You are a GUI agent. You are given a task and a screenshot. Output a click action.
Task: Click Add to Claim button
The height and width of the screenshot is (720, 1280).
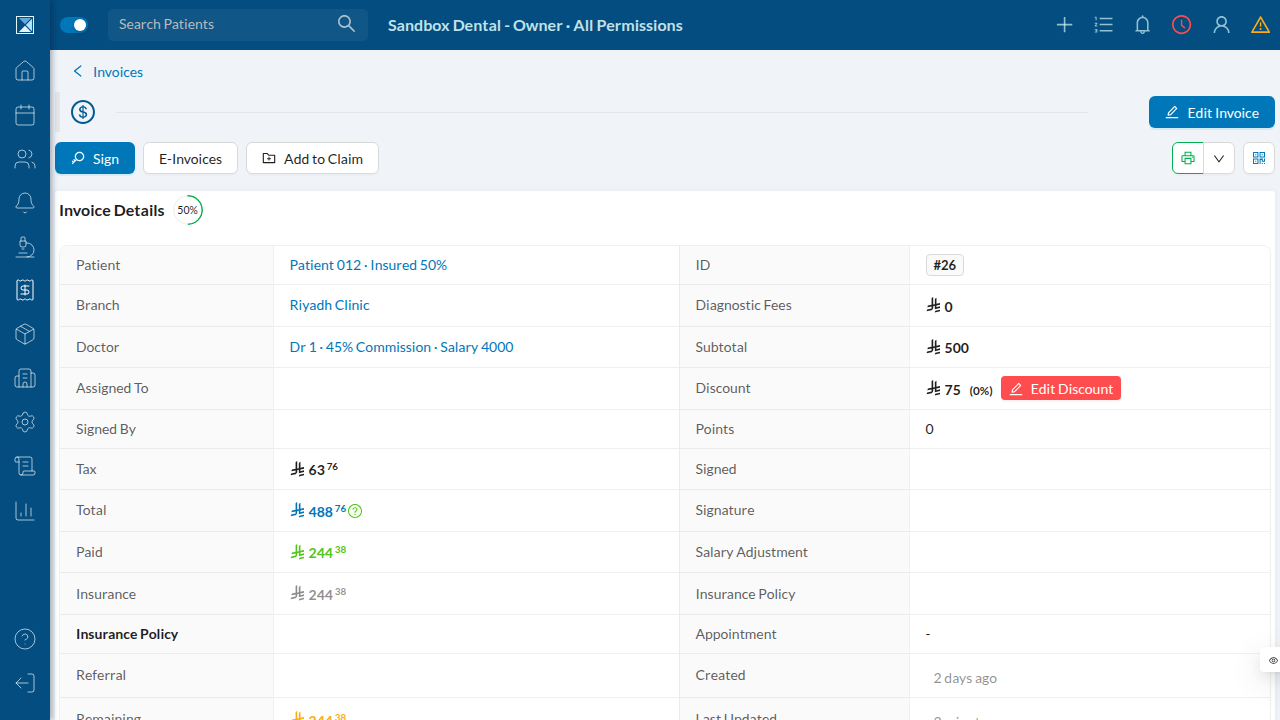pyautogui.click(x=312, y=158)
